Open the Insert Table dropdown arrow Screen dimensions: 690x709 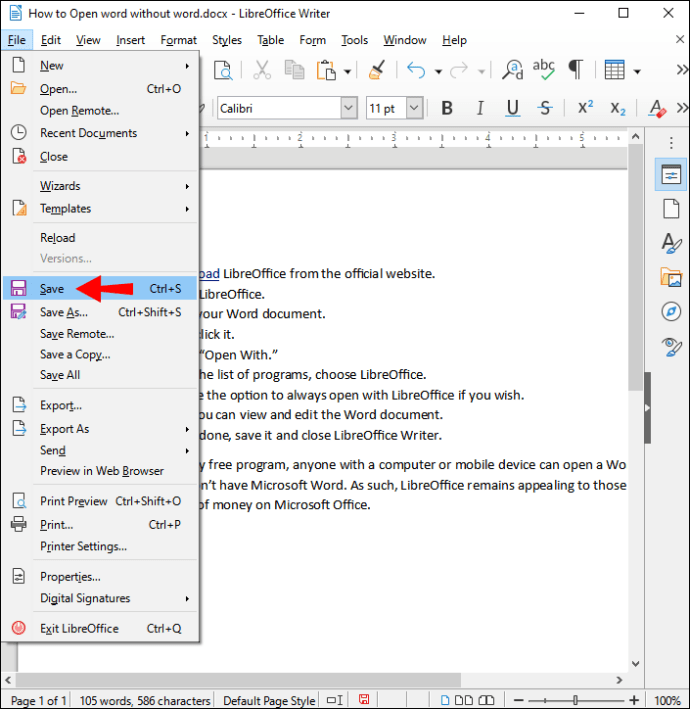(637, 71)
